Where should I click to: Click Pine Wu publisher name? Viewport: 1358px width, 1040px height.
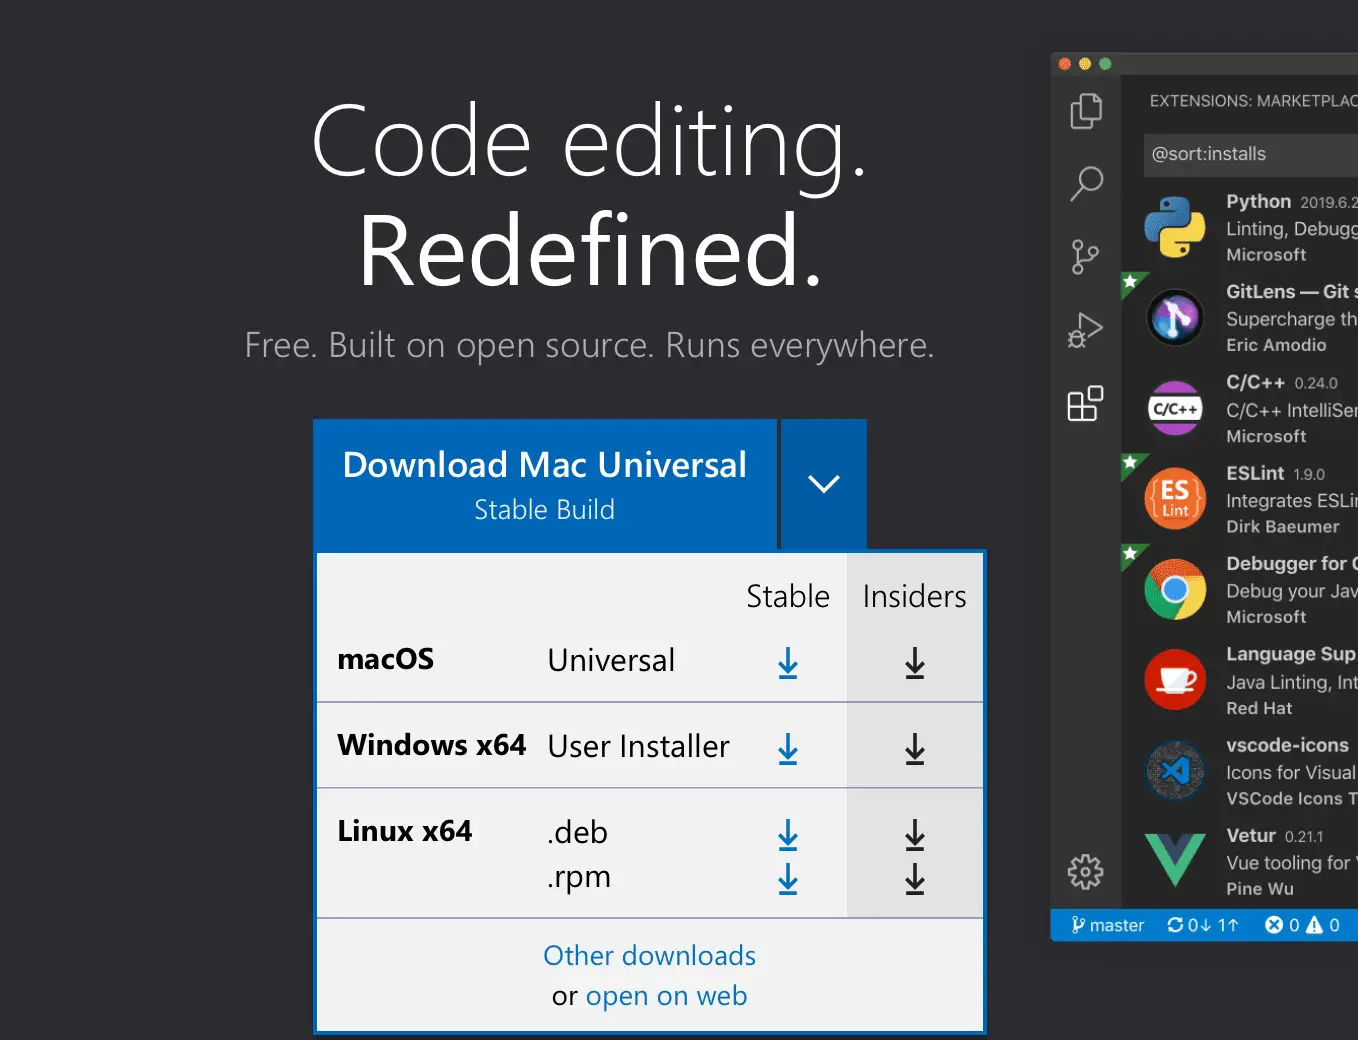[1260, 889]
